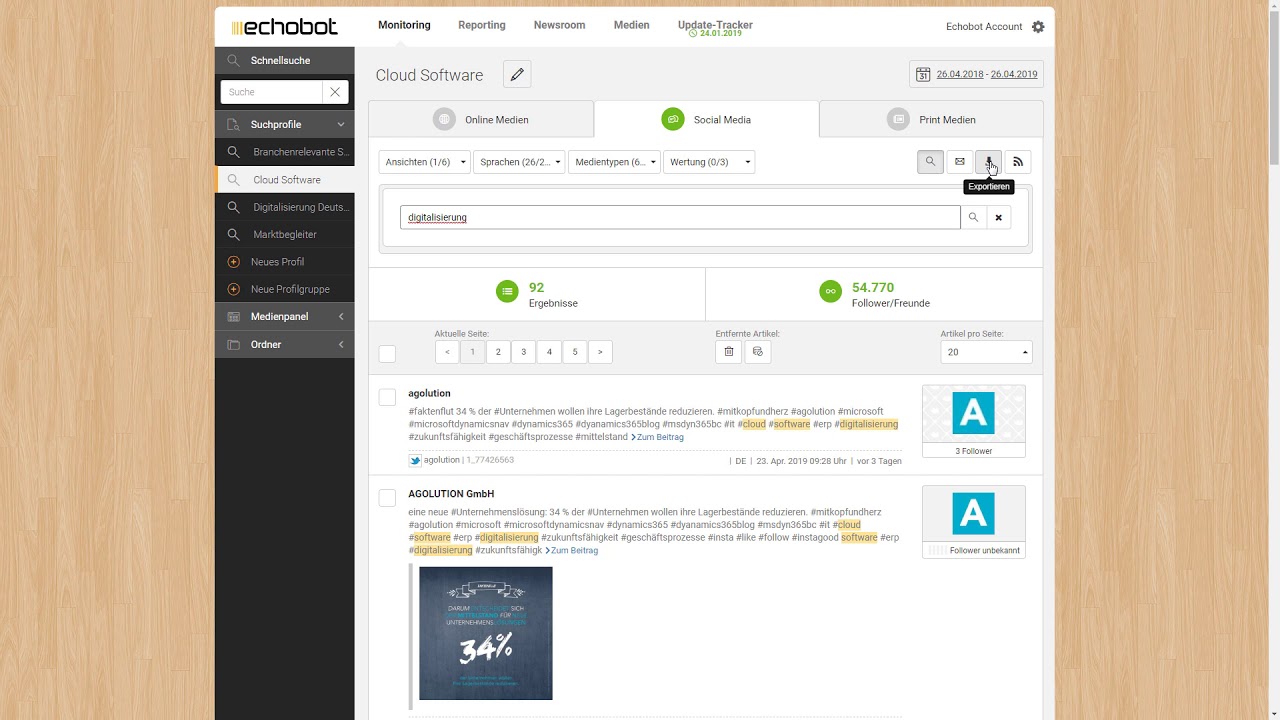The image size is (1280, 720).
Task: Change Artikel pro Seite dropdown value 20
Action: pyautogui.click(x=986, y=352)
